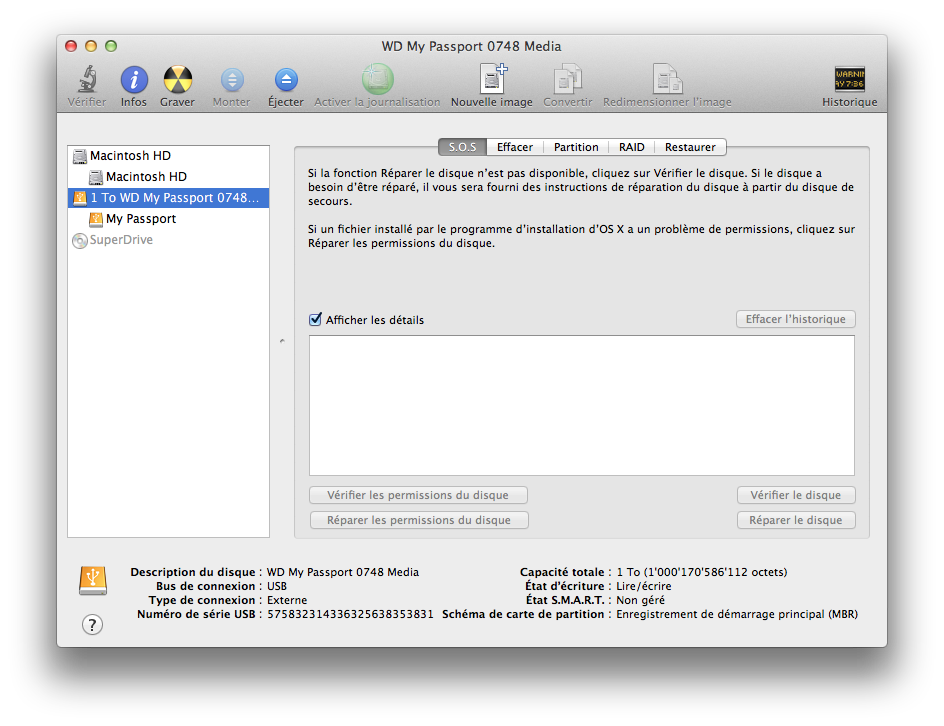
Task: Open the RAID tab
Action: (x=631, y=147)
